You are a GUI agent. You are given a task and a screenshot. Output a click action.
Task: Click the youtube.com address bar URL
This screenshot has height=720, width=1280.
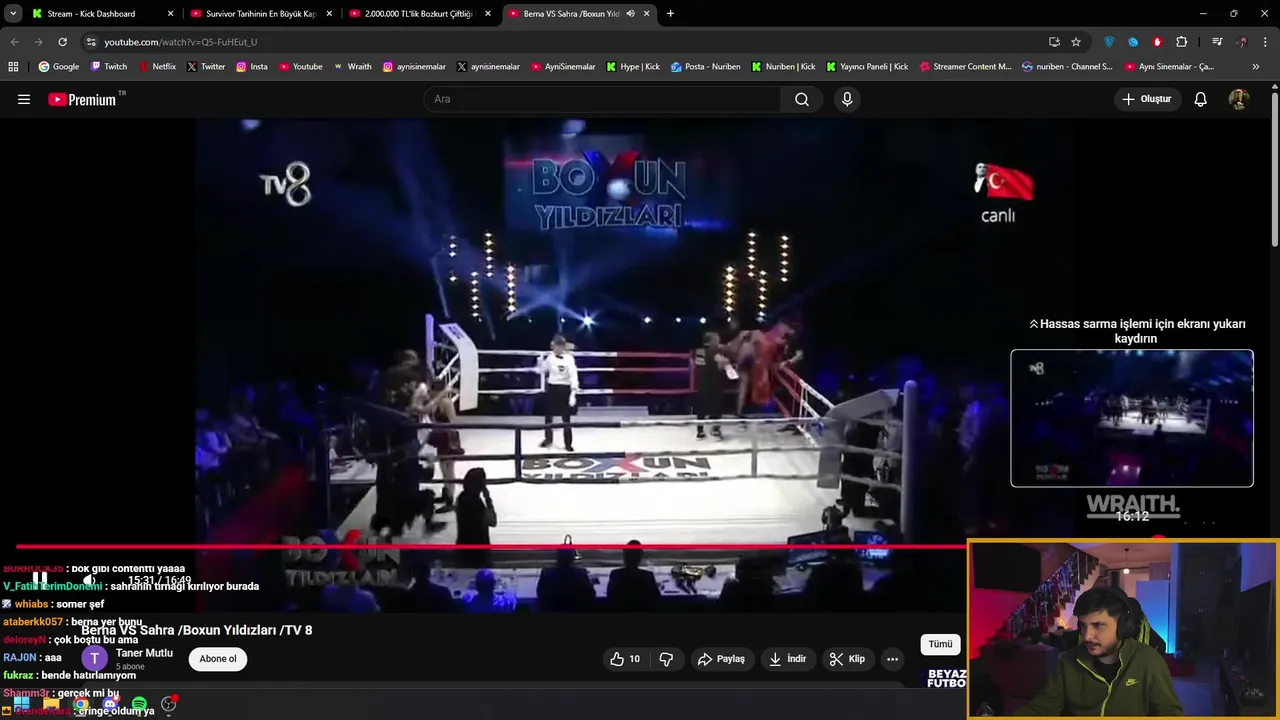[181, 42]
